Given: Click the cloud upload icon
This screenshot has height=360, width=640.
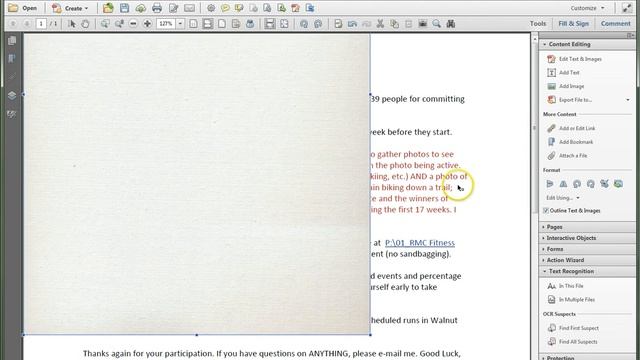Looking at the screenshot, I should [x=140, y=8].
